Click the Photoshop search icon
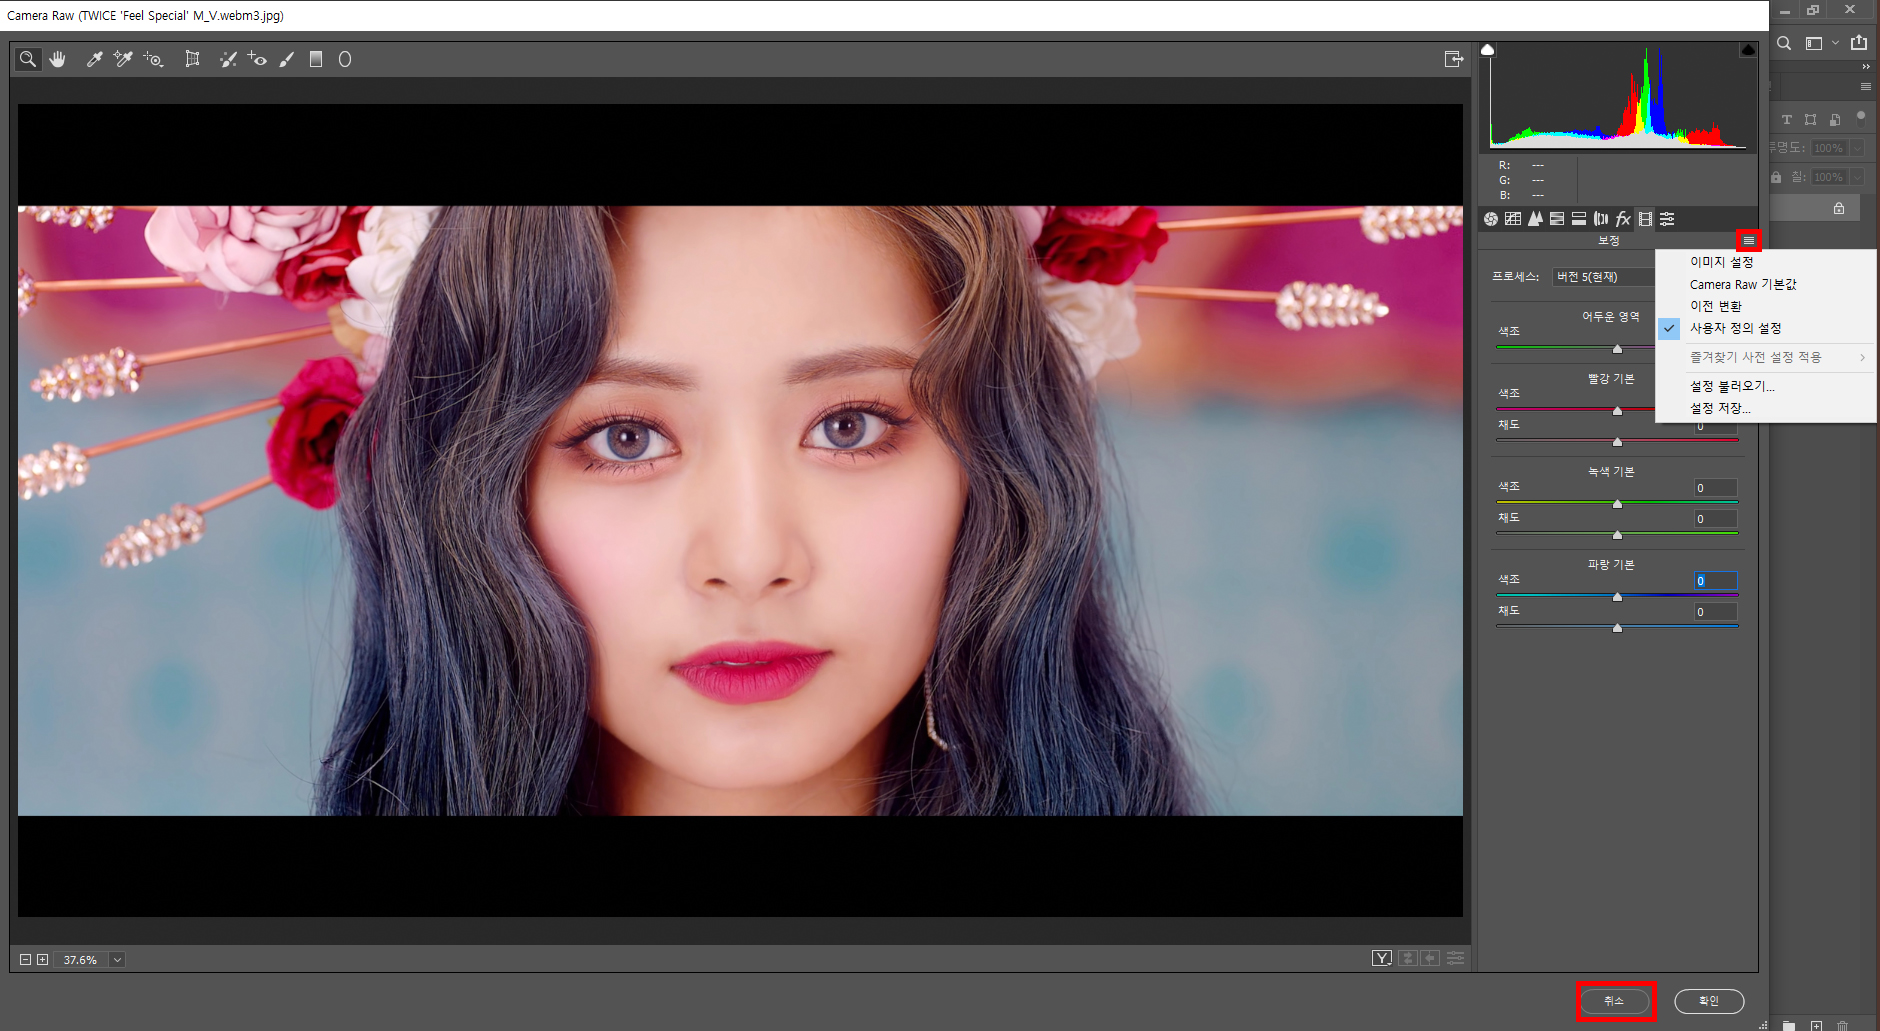This screenshot has height=1031, width=1880. click(1784, 43)
